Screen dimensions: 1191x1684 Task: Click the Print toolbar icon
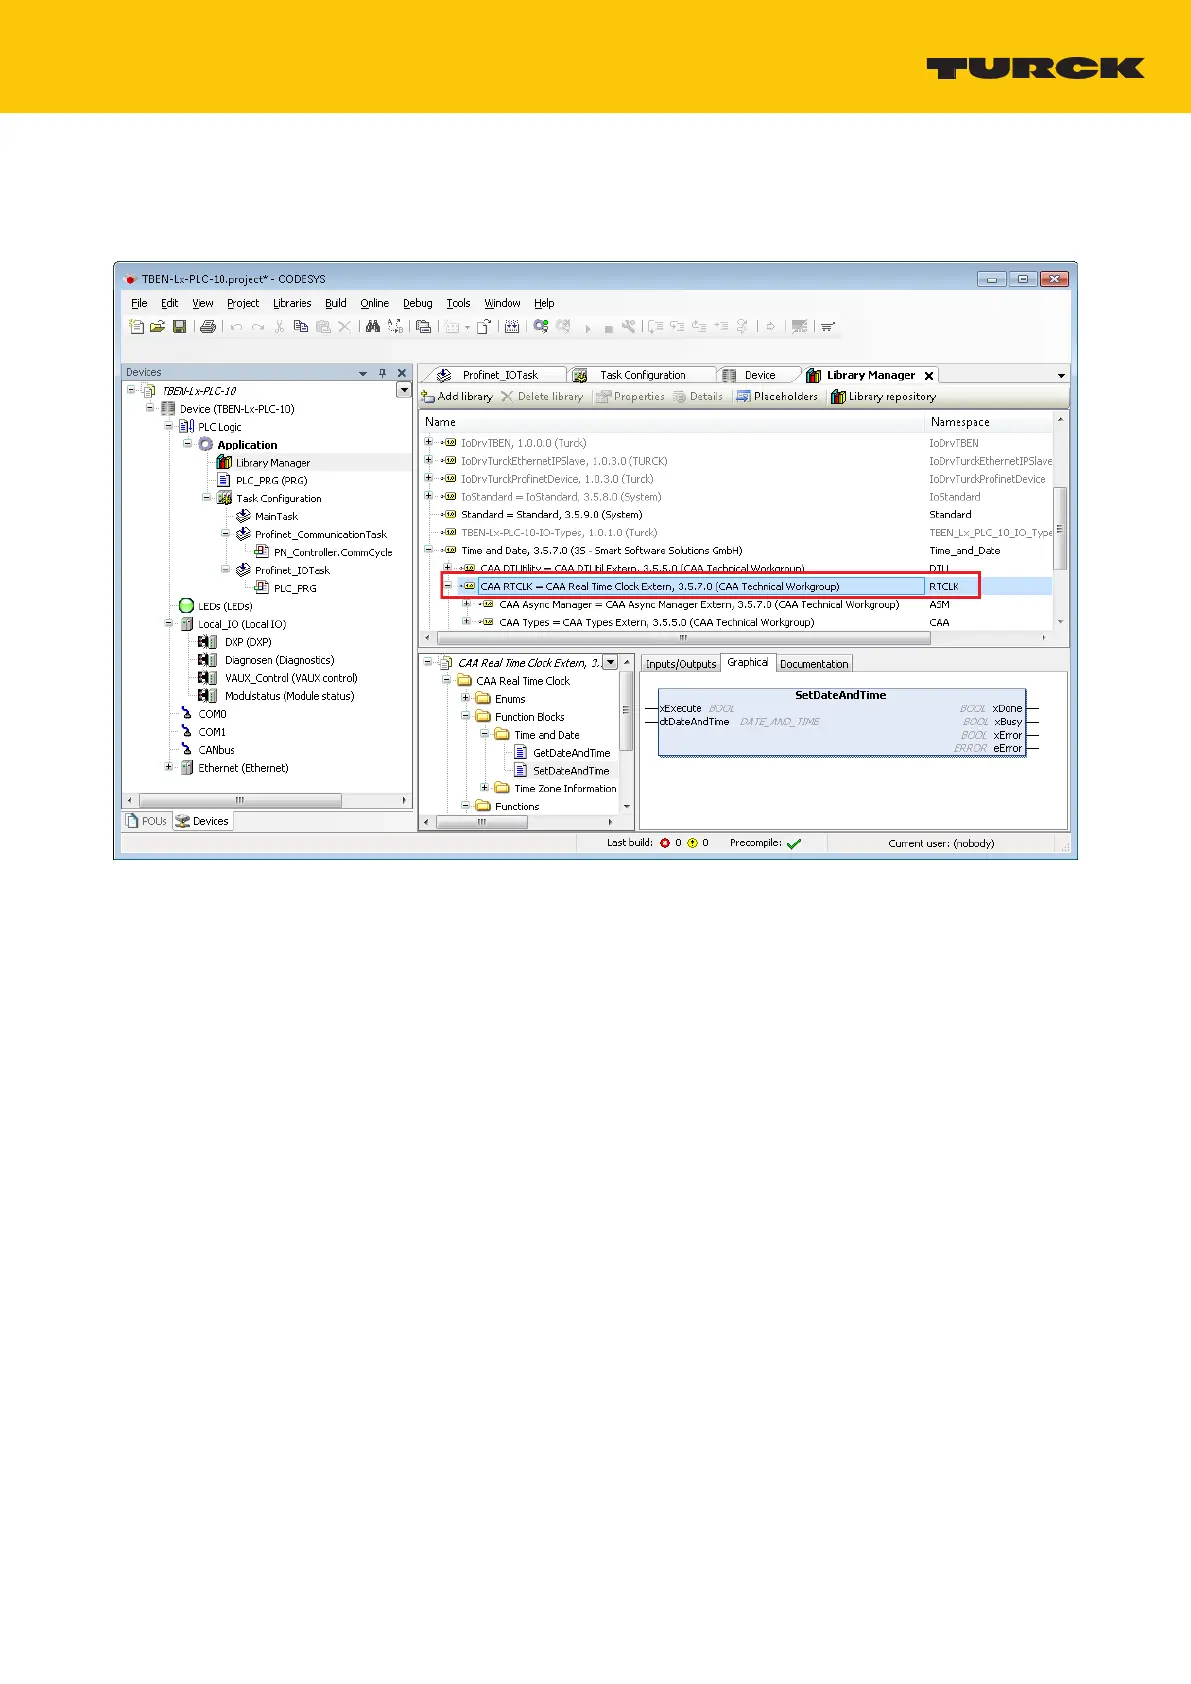208,326
